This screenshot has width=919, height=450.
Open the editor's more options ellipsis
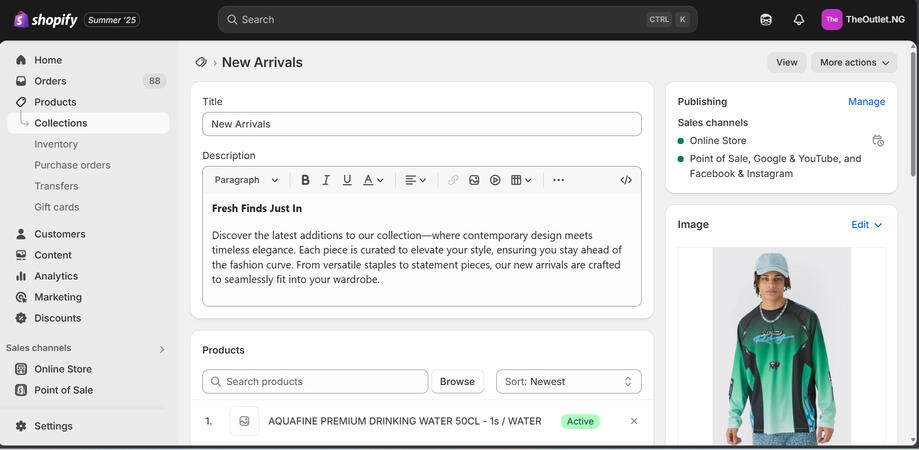(x=559, y=180)
